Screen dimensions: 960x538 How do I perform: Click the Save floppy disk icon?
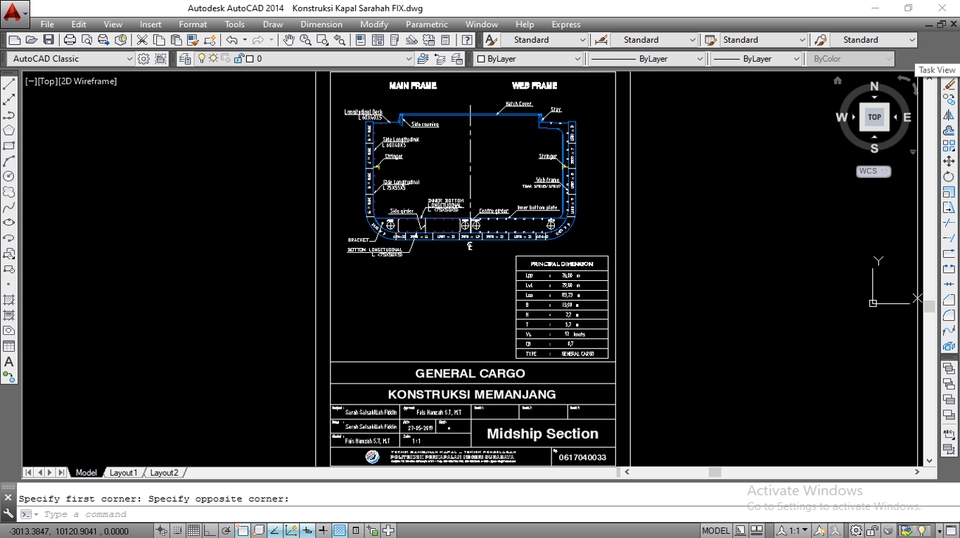click(48, 40)
